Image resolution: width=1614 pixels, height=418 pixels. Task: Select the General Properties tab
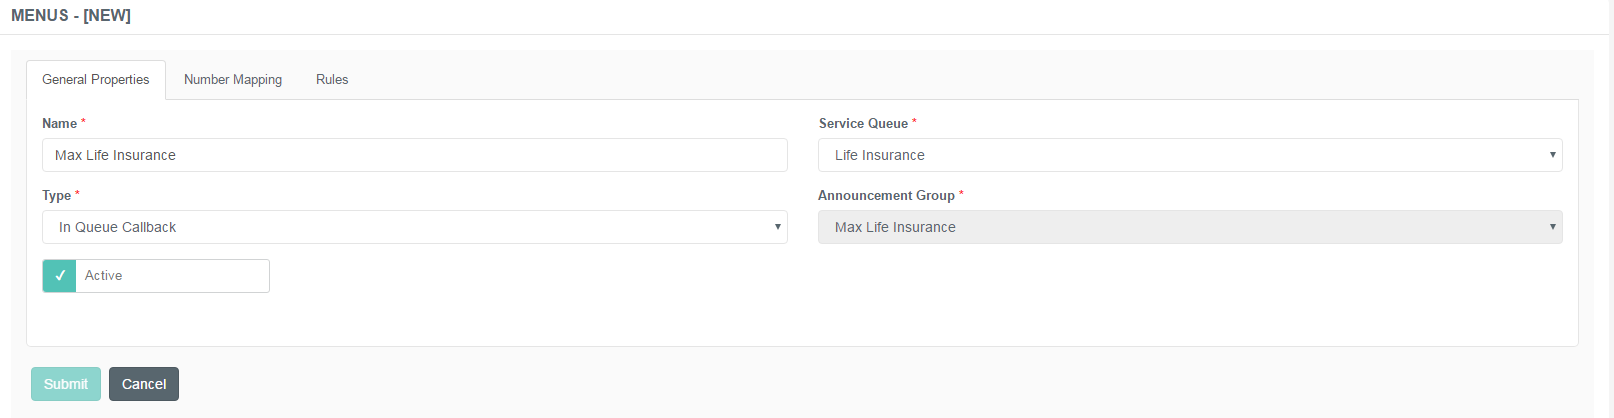click(x=96, y=80)
